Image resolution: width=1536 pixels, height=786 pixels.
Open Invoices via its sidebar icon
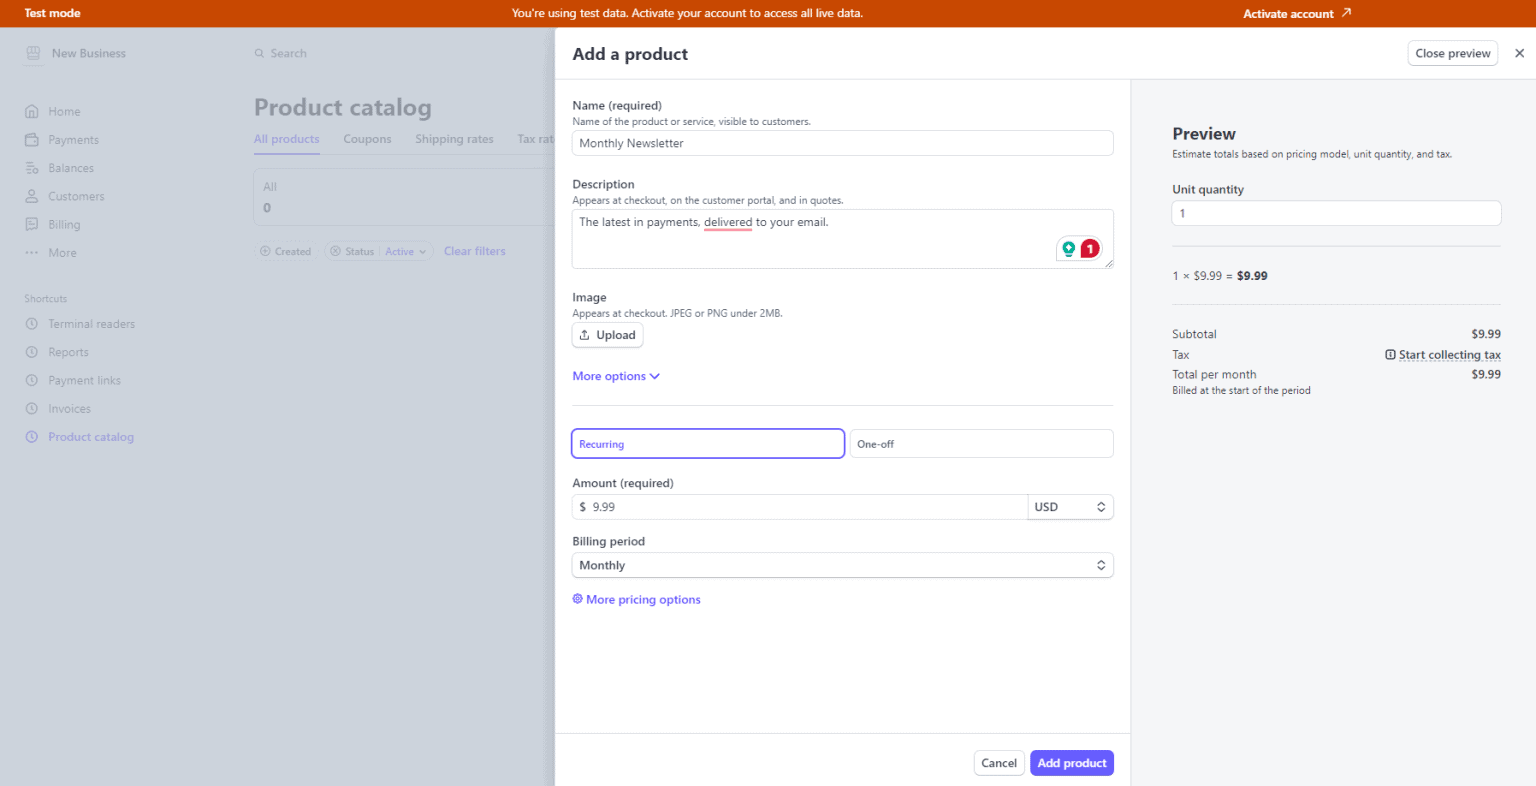click(x=33, y=408)
